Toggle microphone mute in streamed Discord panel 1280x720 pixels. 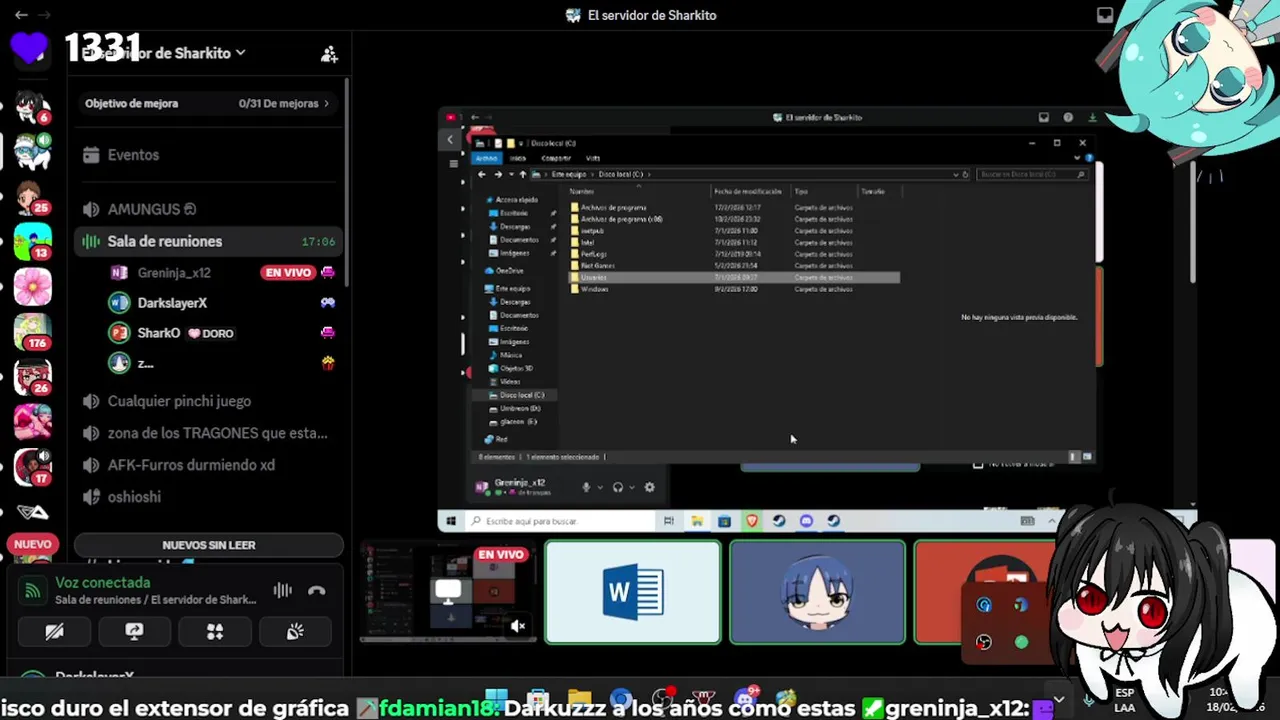click(587, 487)
